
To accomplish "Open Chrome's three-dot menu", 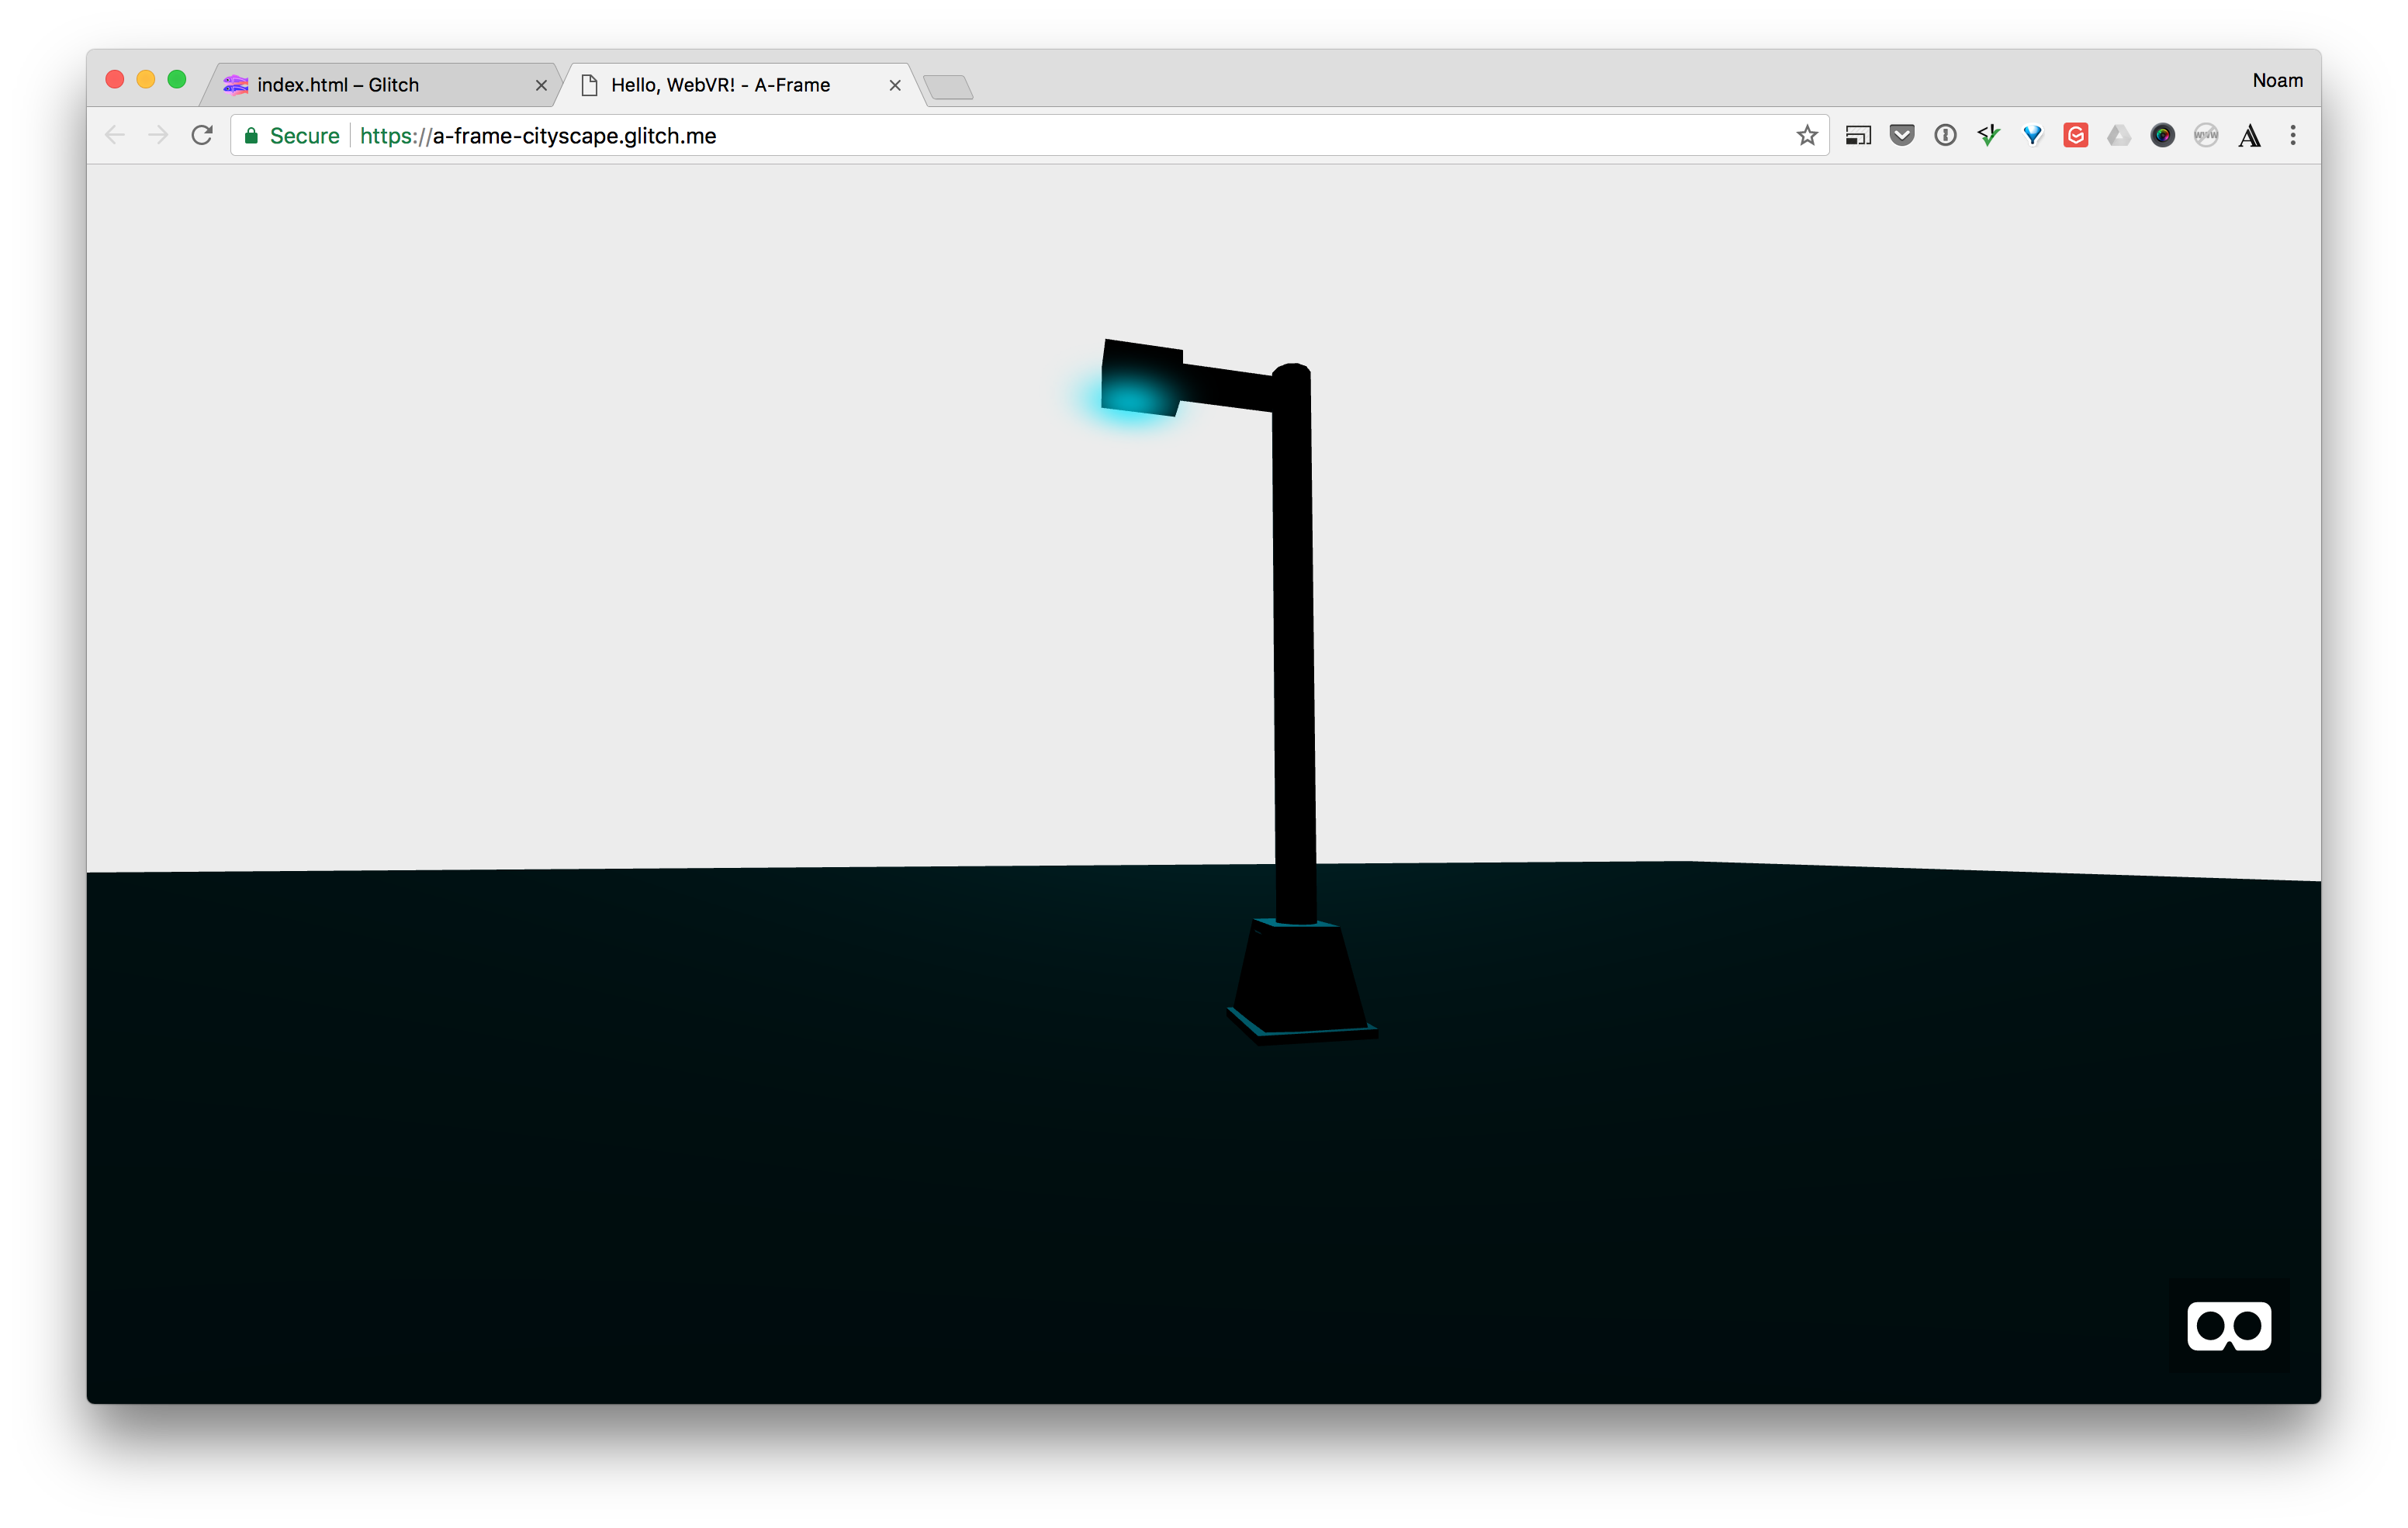I will tap(2293, 135).
